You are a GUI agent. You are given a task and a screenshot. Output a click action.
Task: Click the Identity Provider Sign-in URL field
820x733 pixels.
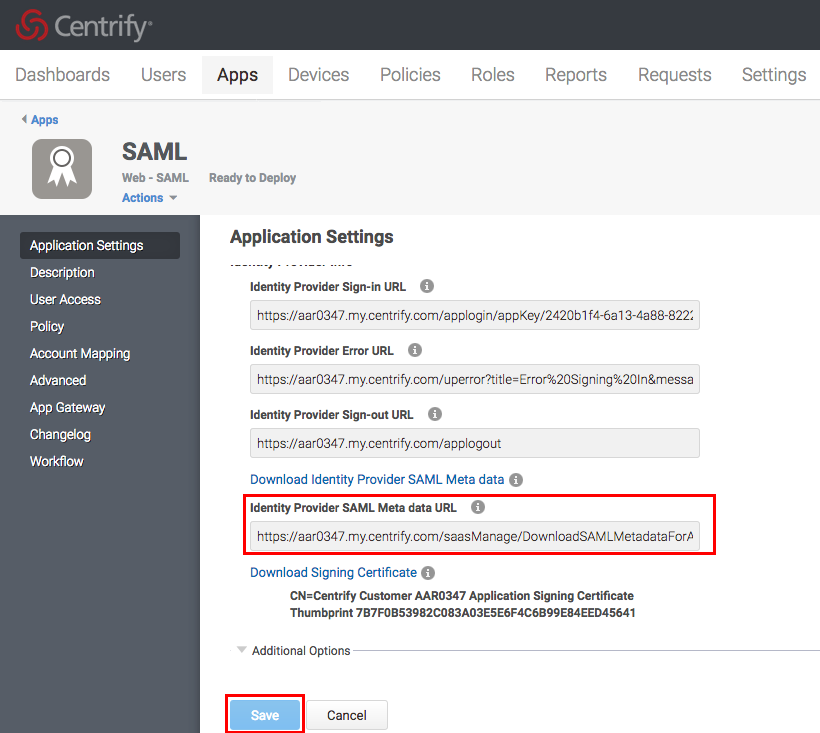pyautogui.click(x=475, y=315)
